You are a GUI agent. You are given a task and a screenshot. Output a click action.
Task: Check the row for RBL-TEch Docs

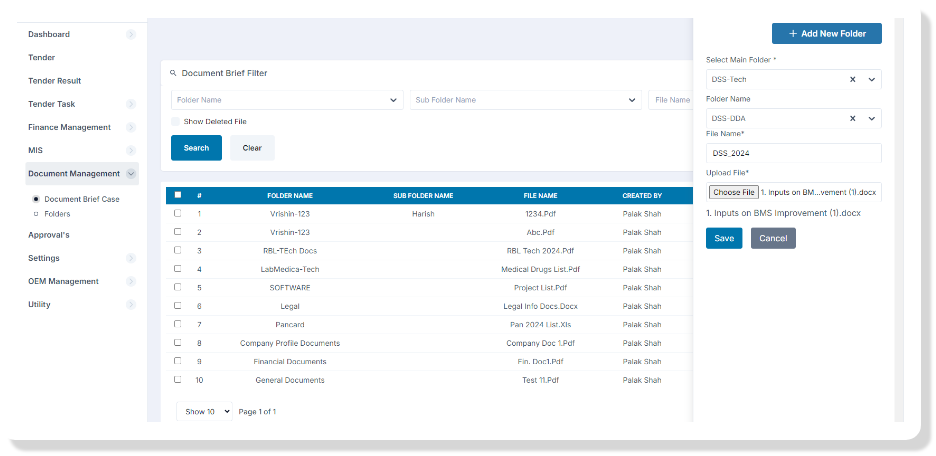tap(178, 250)
